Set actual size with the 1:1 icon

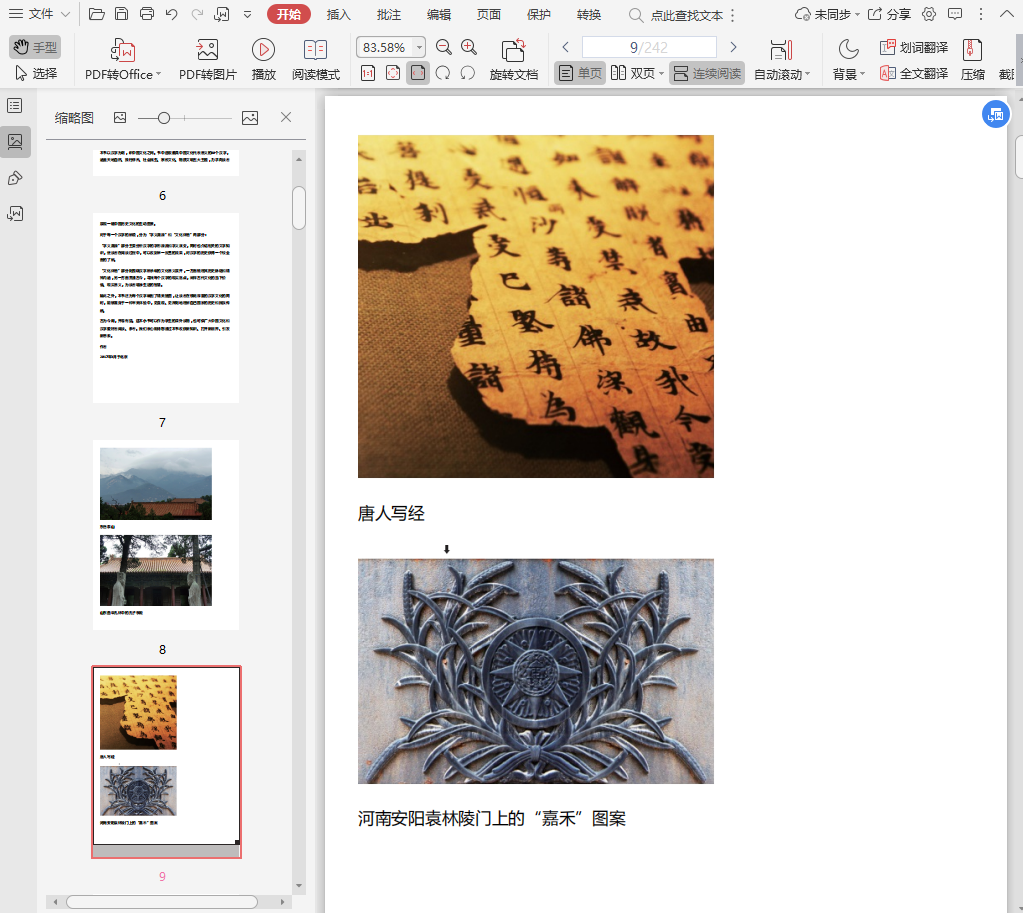368,73
